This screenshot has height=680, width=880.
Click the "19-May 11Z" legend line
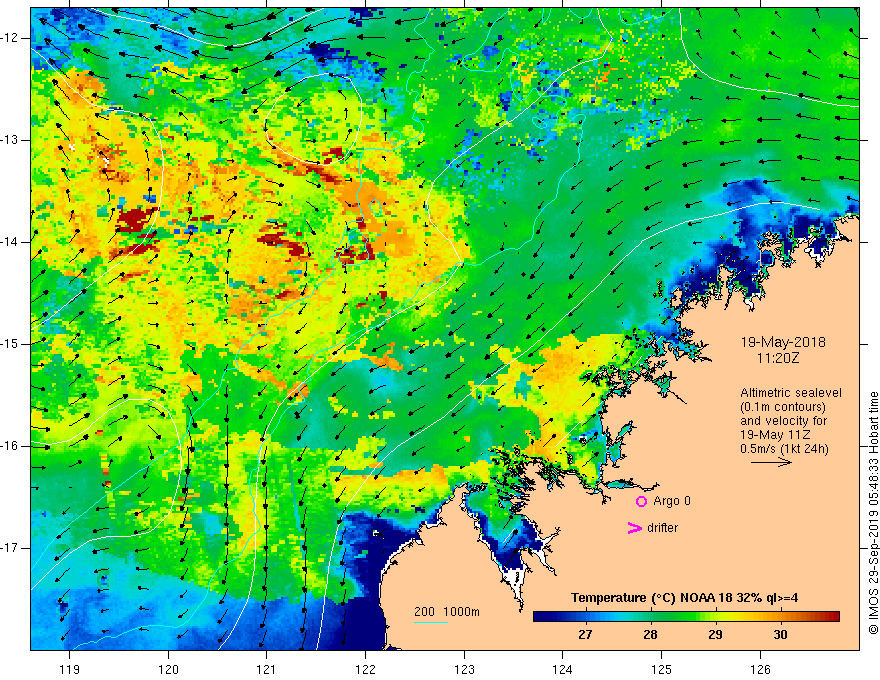[775, 435]
